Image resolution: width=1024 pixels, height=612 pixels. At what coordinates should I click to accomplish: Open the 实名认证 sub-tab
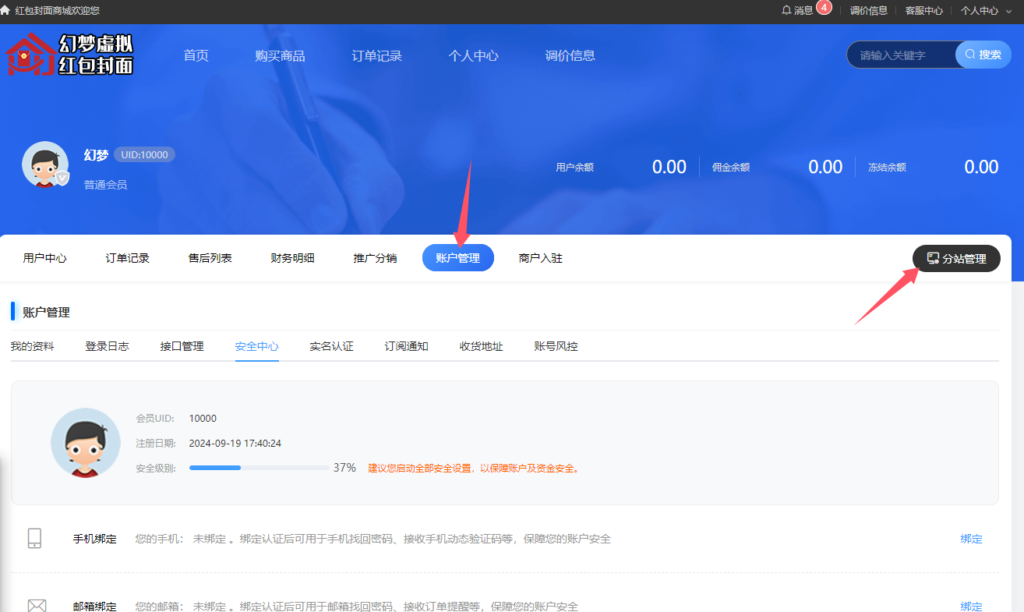click(331, 346)
